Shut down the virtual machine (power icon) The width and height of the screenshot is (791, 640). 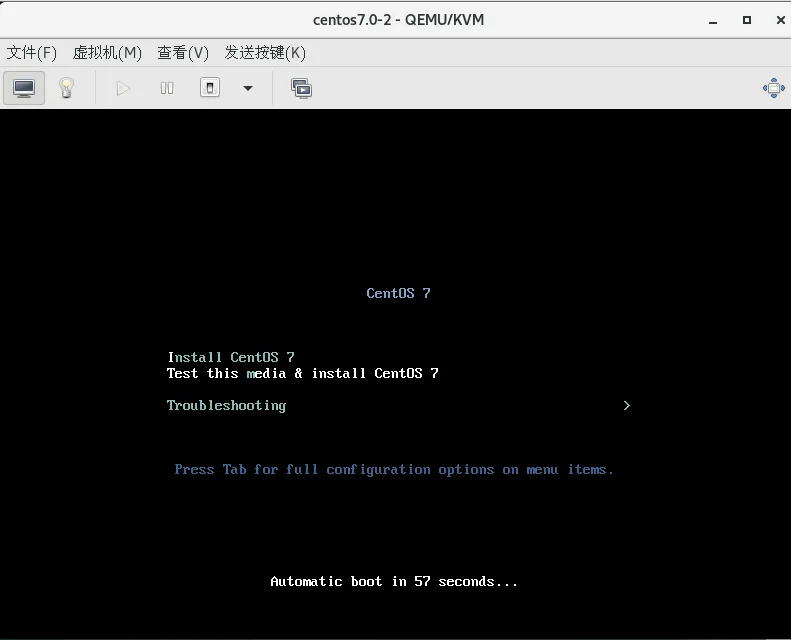(210, 88)
